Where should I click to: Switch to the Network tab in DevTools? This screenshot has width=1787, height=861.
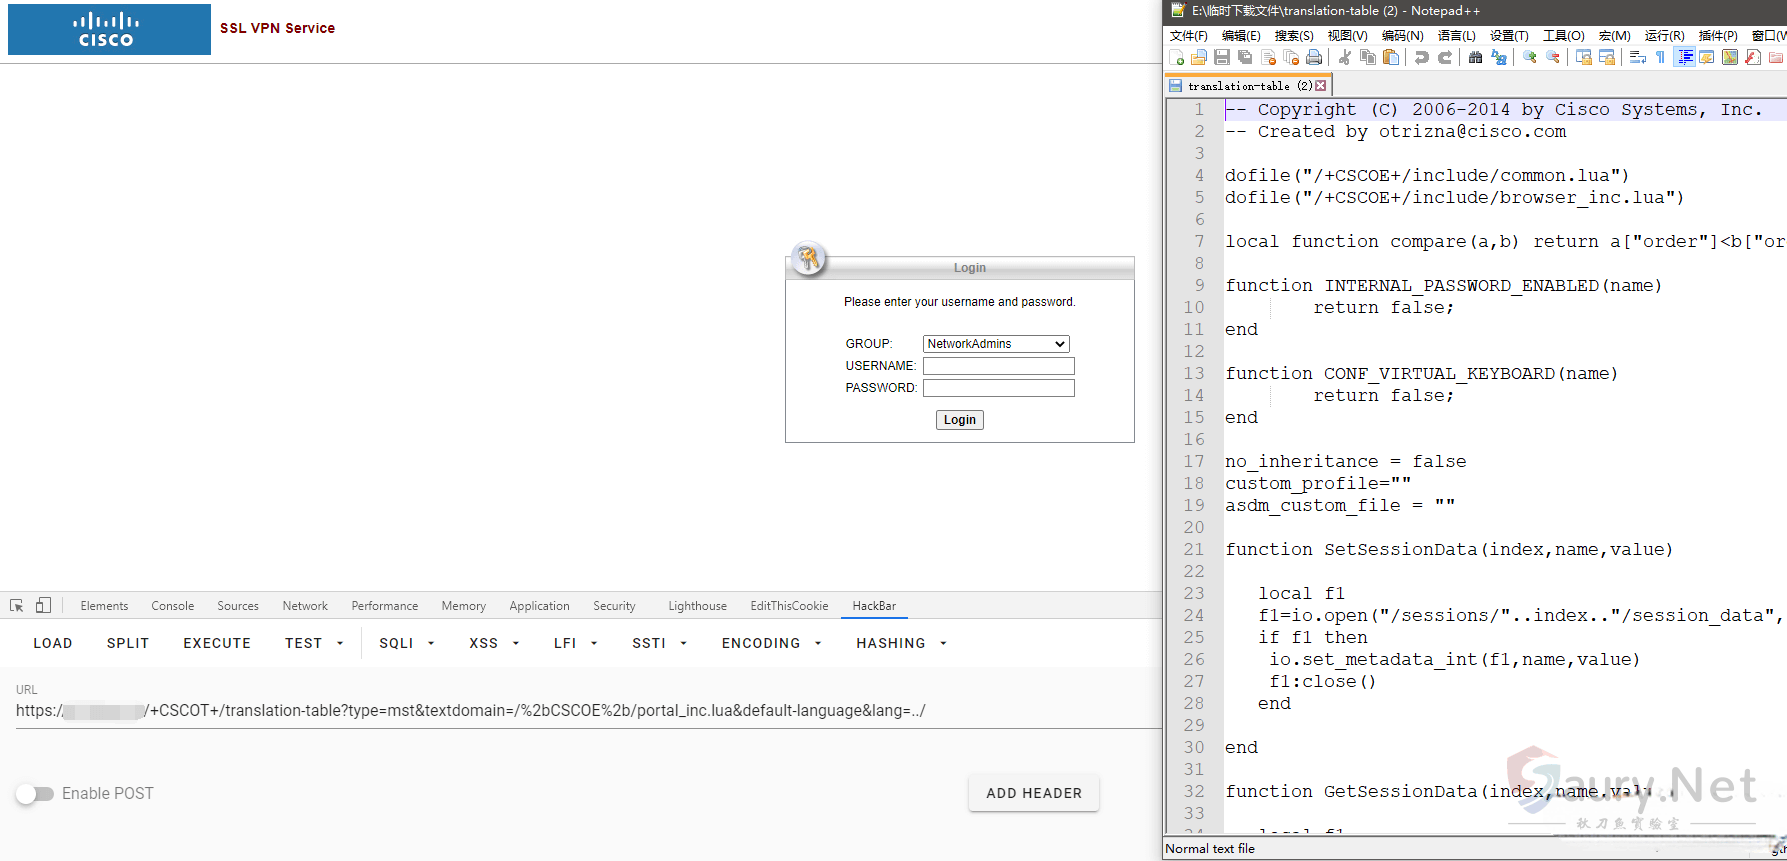coord(305,606)
